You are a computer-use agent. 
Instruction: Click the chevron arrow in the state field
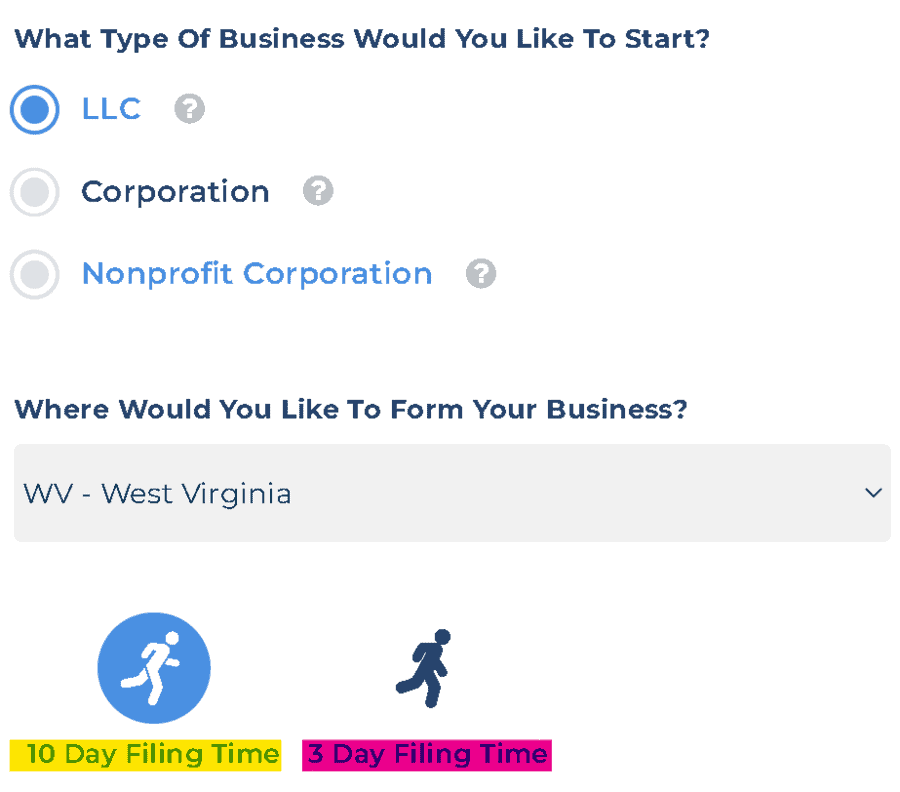click(x=873, y=492)
